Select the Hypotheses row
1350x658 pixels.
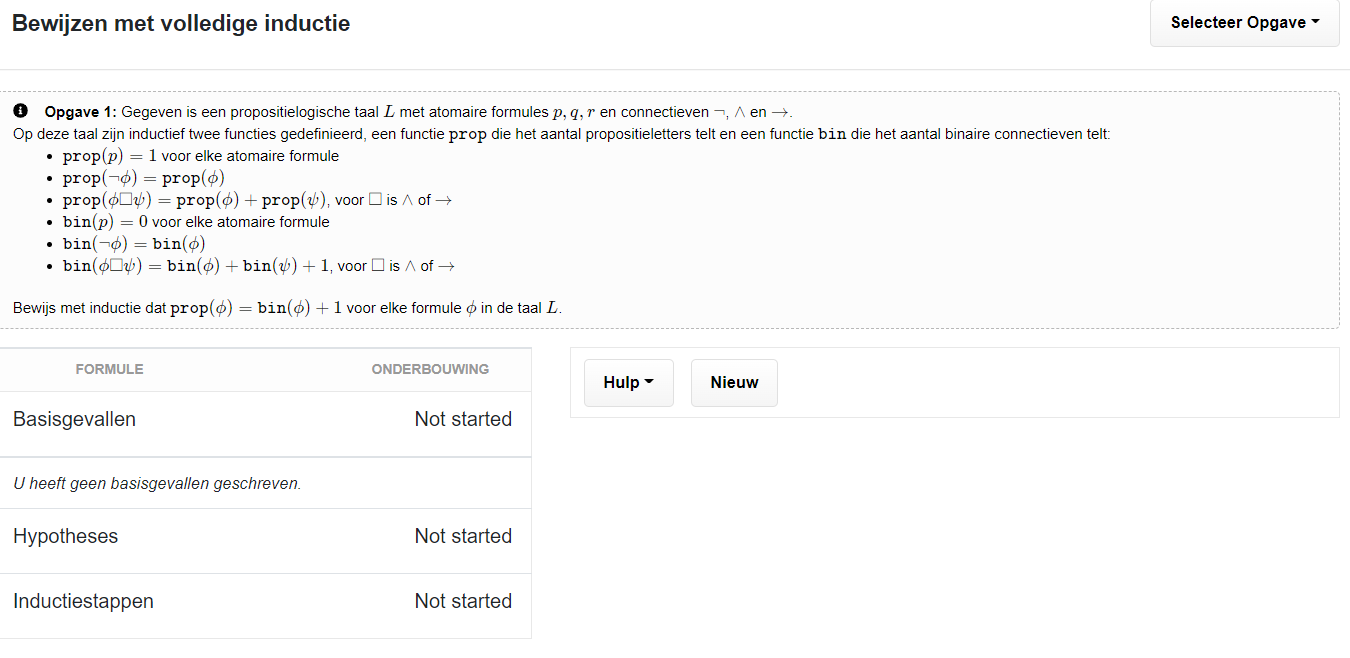point(65,536)
